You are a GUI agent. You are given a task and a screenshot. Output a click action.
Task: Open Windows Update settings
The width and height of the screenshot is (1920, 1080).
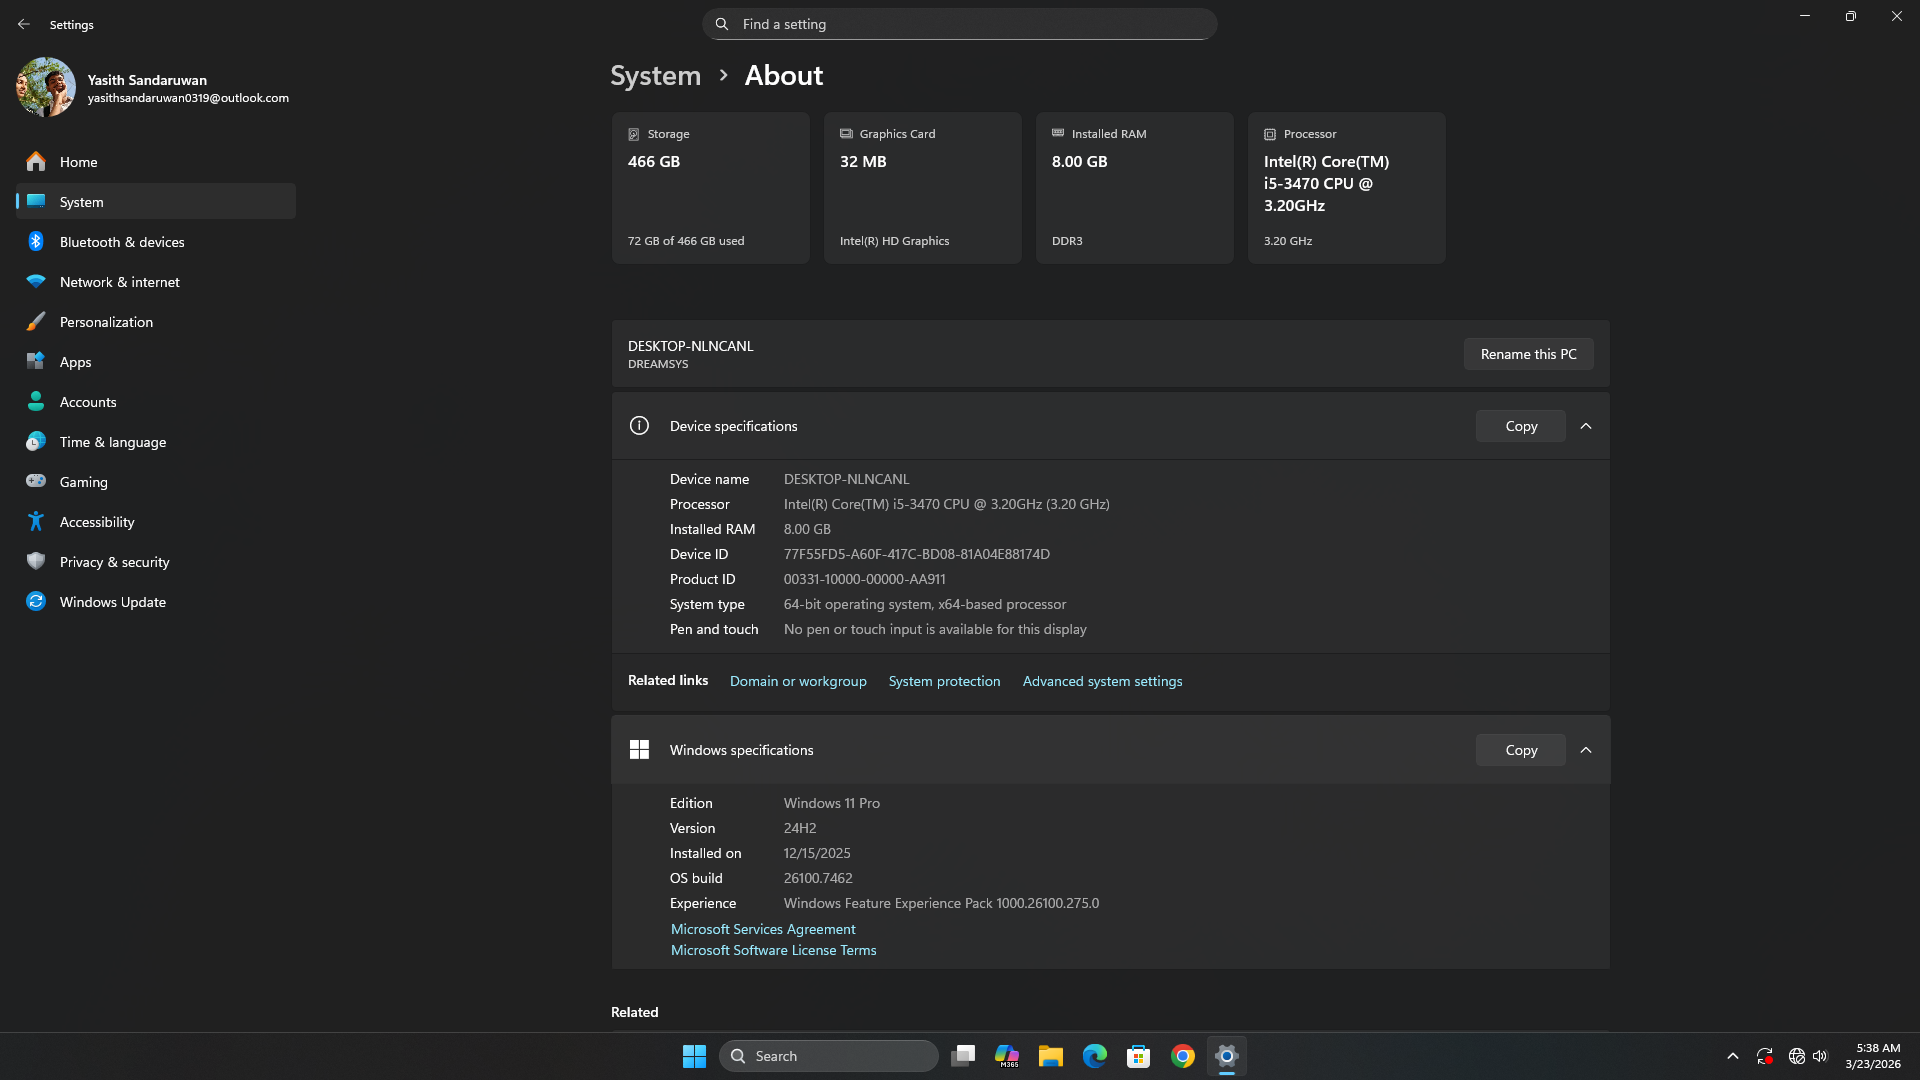pos(112,602)
